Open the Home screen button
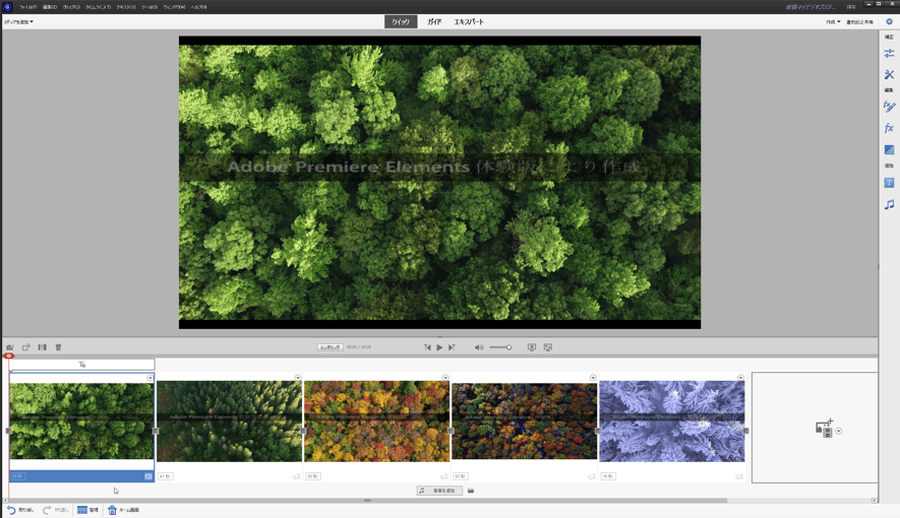 tap(123, 510)
